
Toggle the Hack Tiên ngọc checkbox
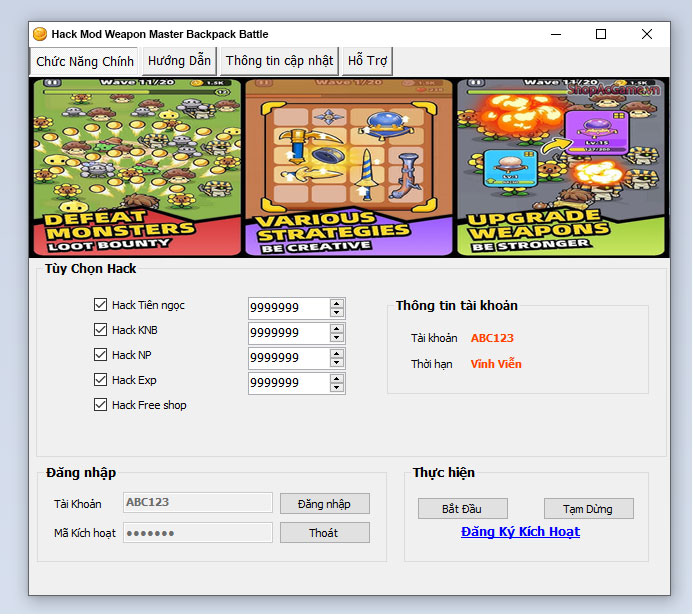pyautogui.click(x=100, y=304)
